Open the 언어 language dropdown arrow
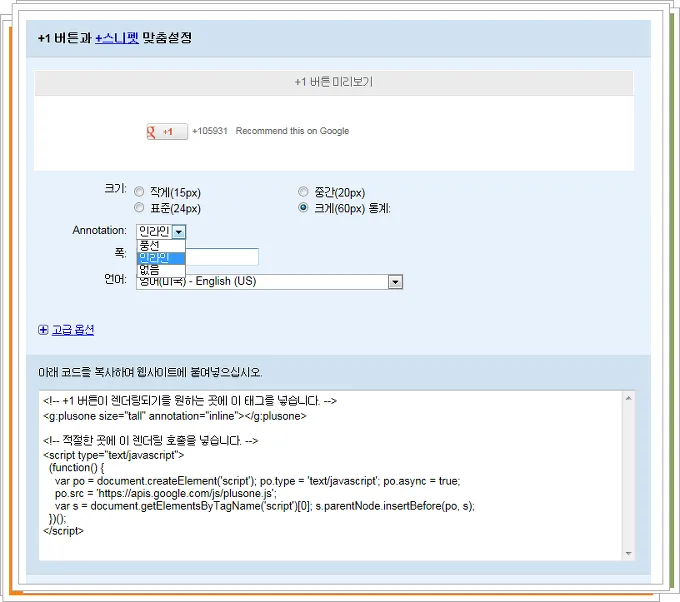 tap(395, 282)
